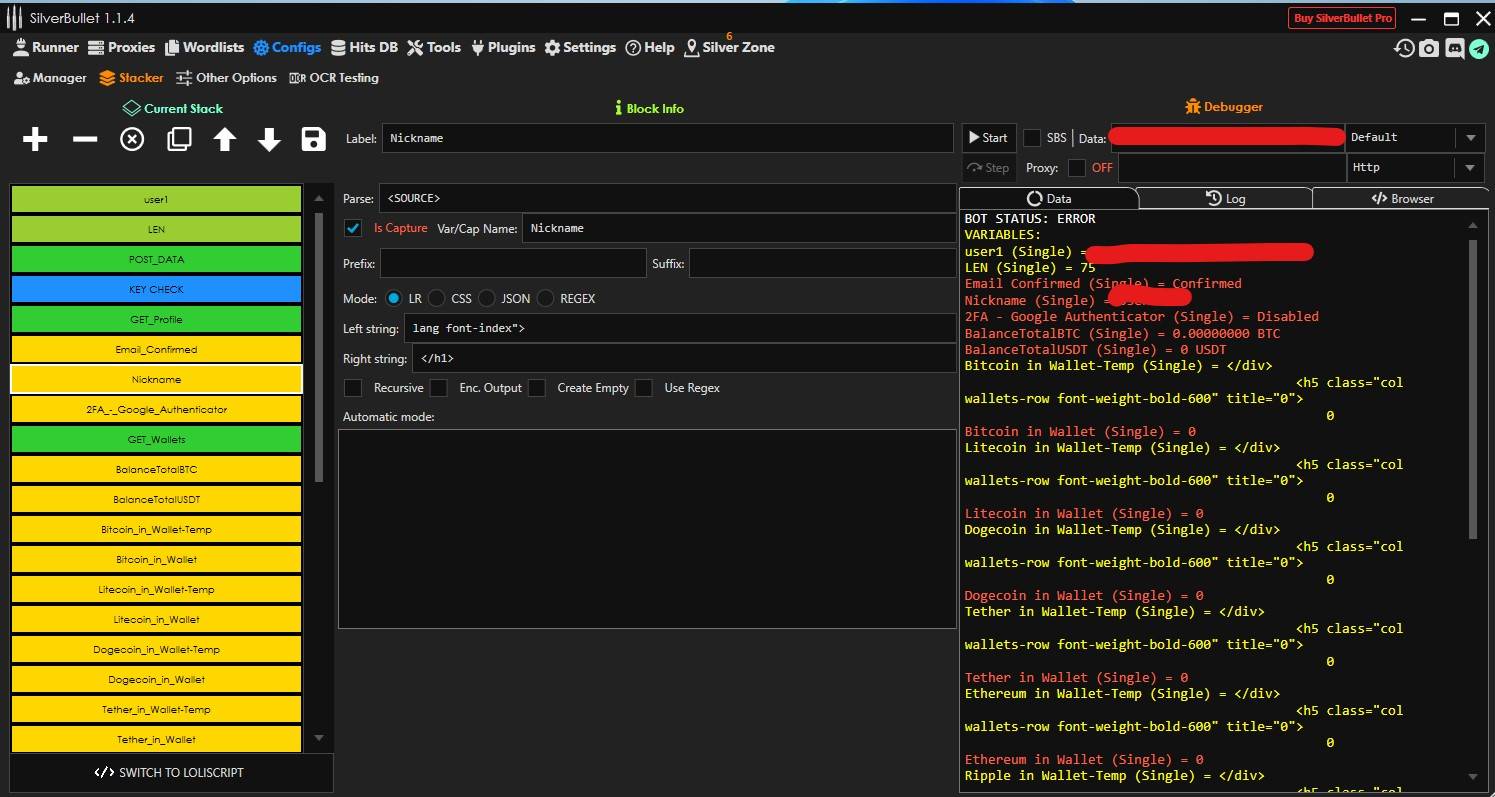The height and width of the screenshot is (797, 1495).
Task: Select the user1 block in stack
Action: click(x=156, y=199)
